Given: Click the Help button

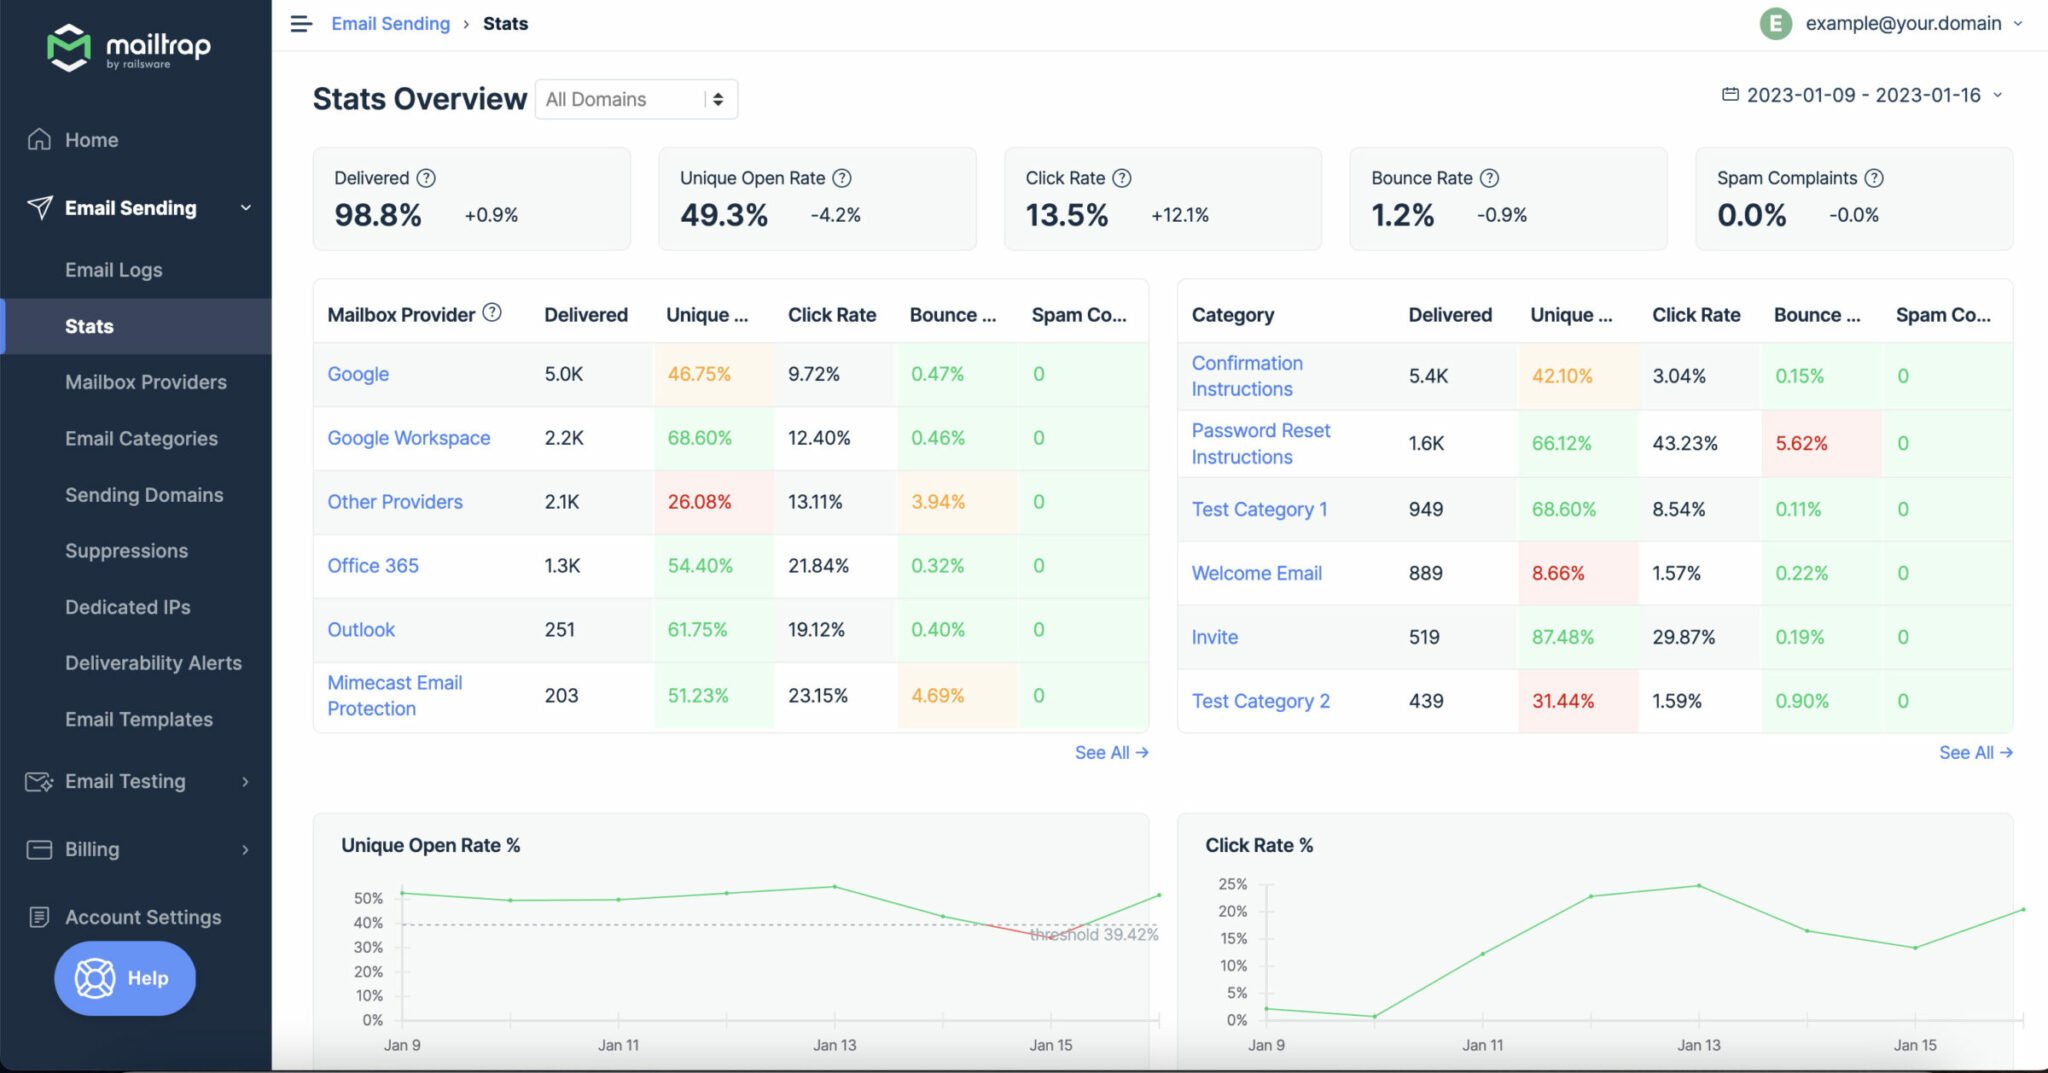Looking at the screenshot, I should [125, 978].
